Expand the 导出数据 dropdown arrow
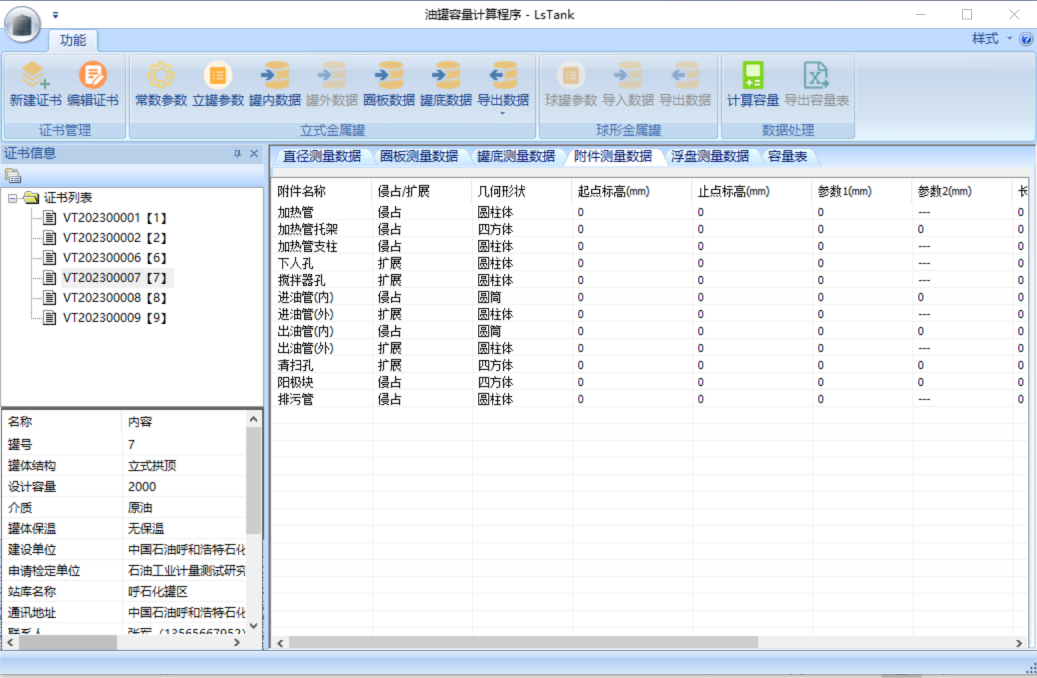 click(x=503, y=114)
